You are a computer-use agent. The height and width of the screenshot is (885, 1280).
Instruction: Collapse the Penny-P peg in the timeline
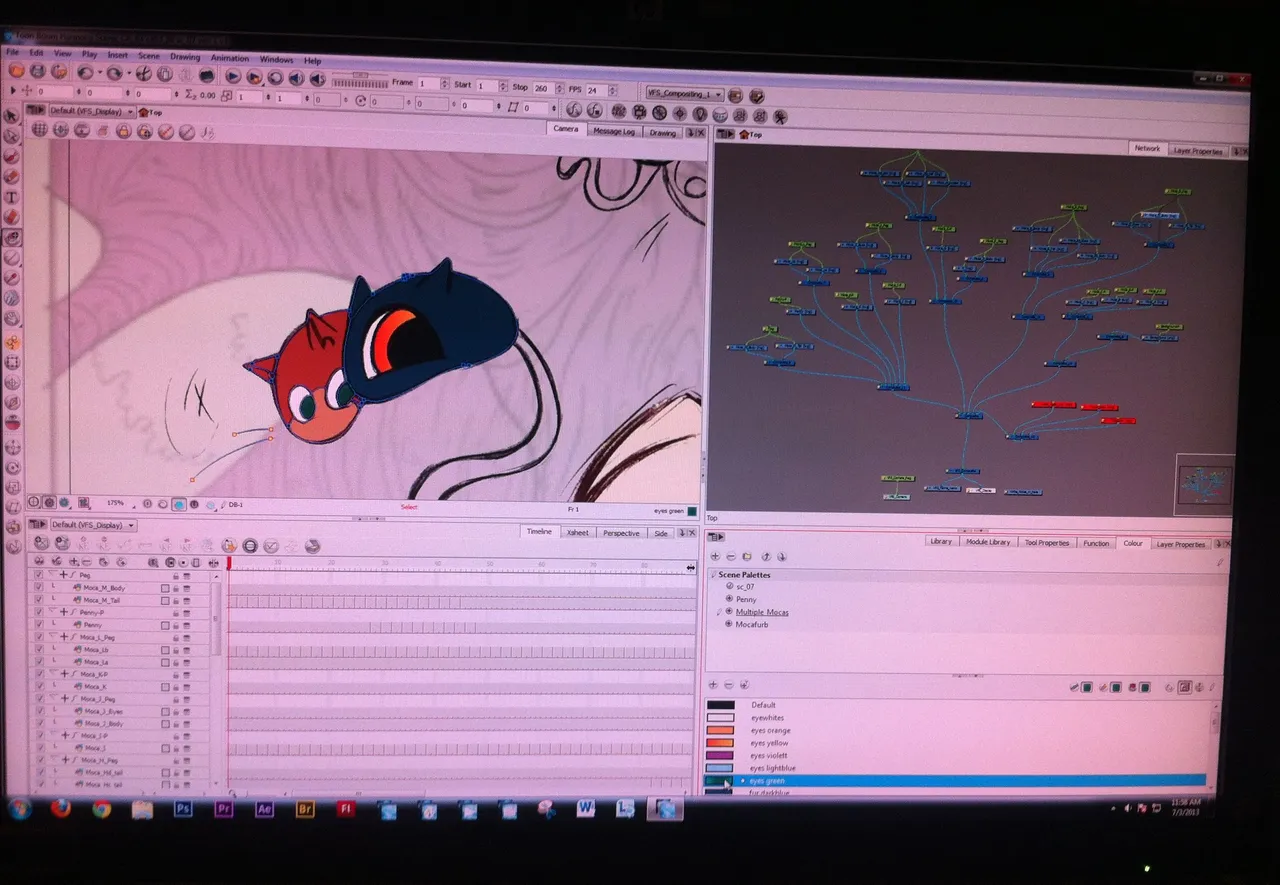tap(52, 612)
